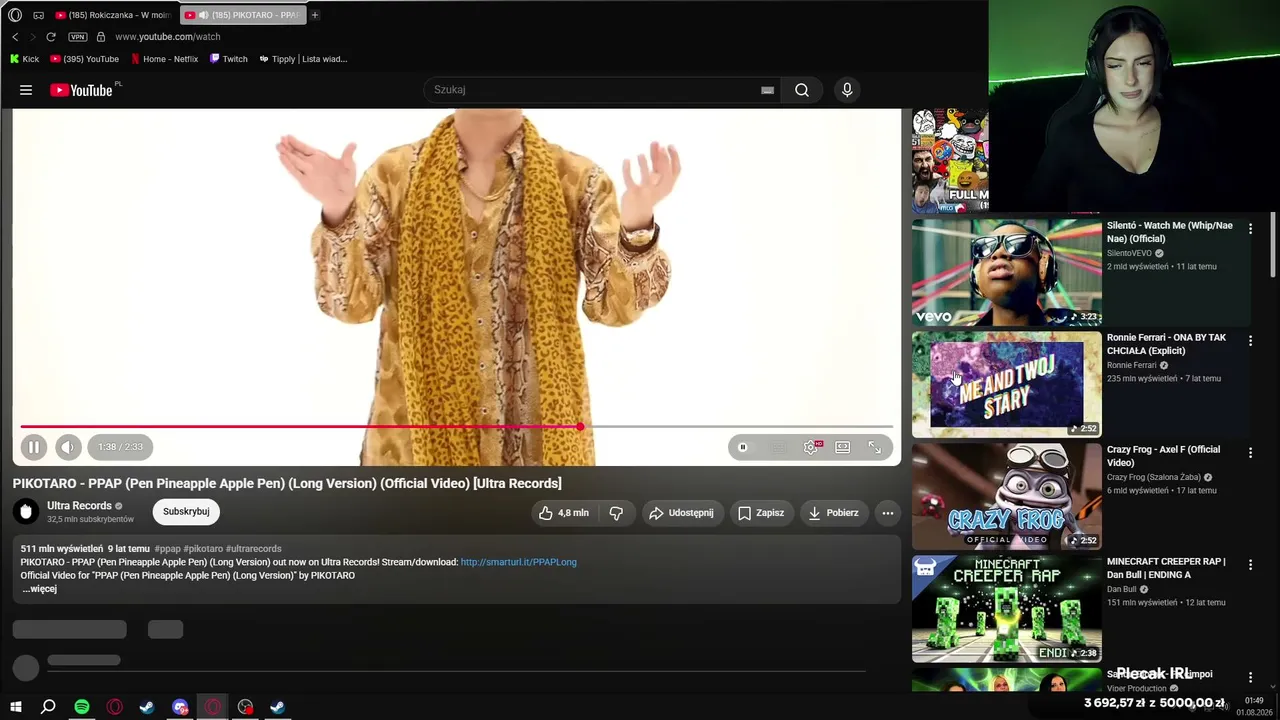The width and height of the screenshot is (1280, 720).
Task: Open more actions menu beside Pobierz
Action: [x=887, y=513]
